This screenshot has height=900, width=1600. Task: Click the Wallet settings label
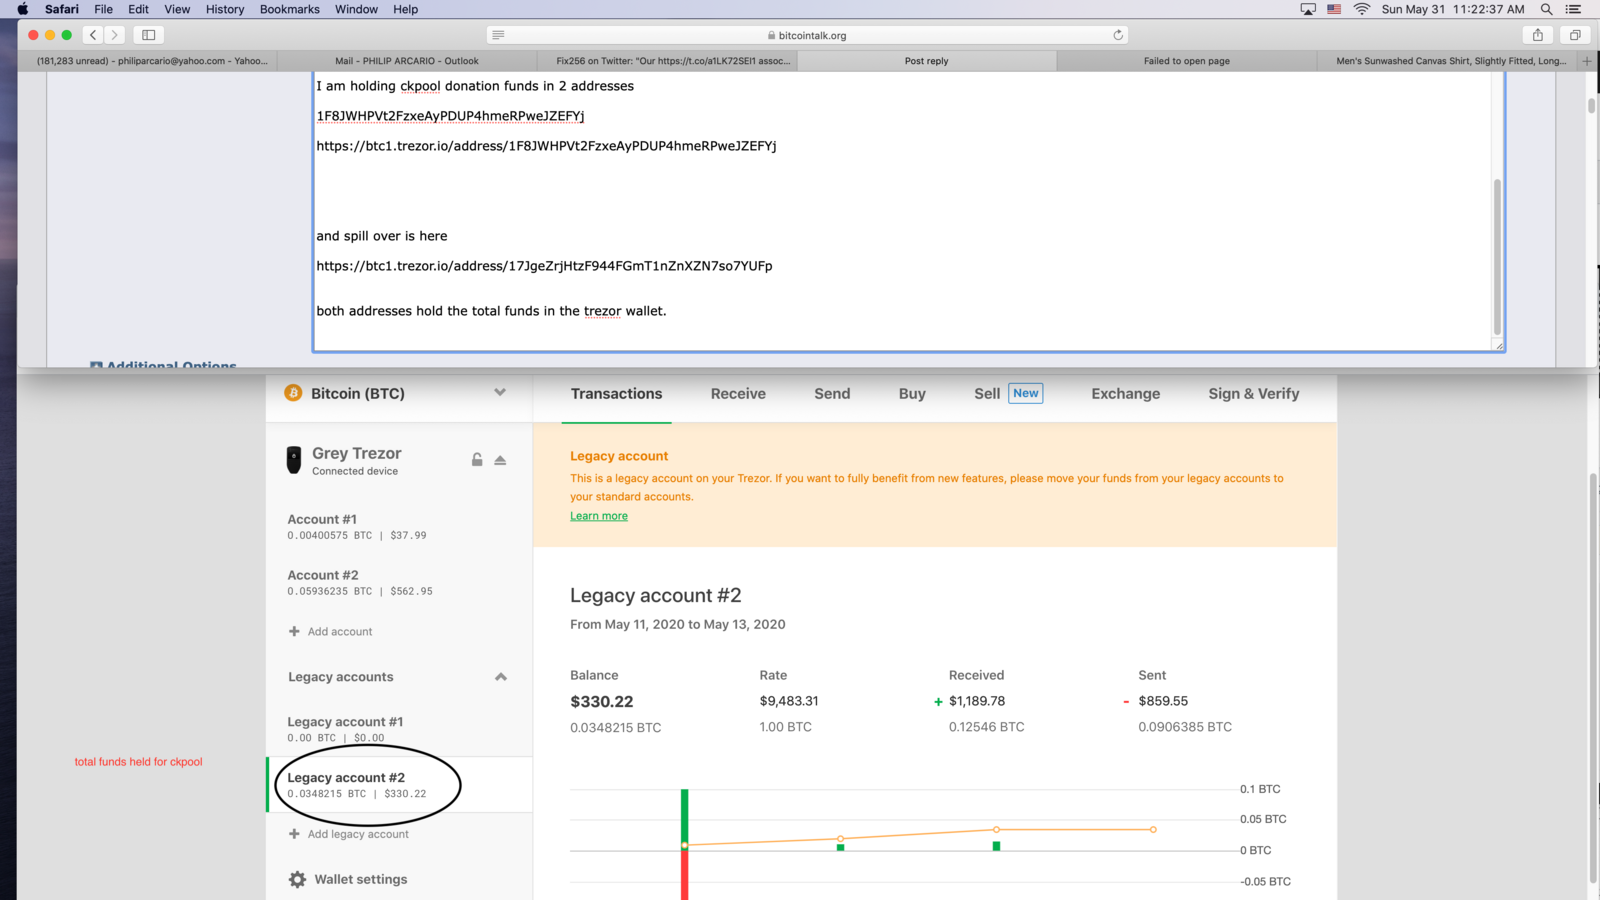(361, 879)
